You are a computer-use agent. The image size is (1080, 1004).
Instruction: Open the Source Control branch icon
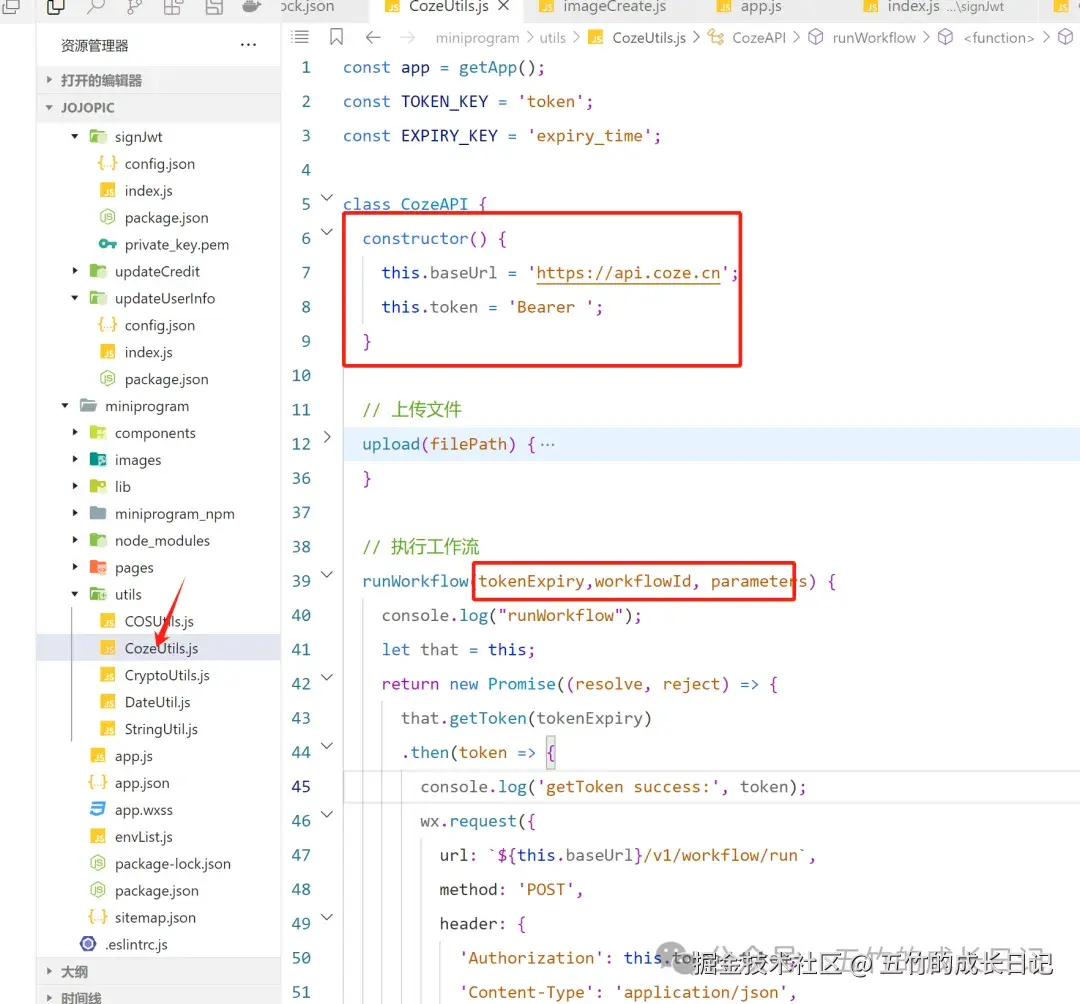pos(135,7)
